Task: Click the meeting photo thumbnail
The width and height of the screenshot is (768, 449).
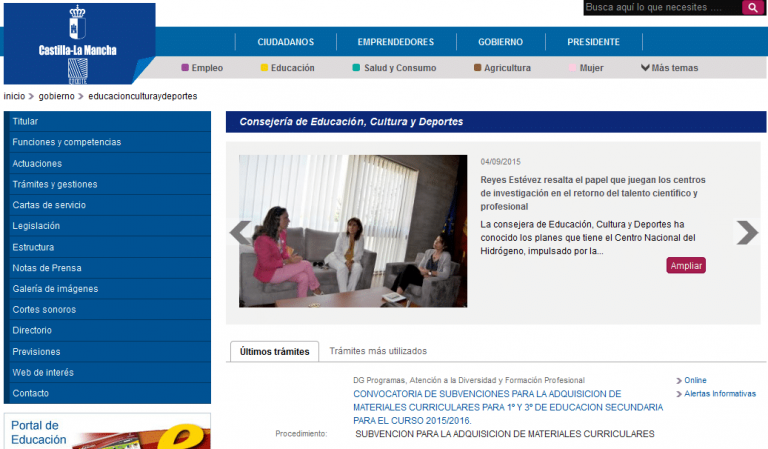Action: (x=353, y=231)
